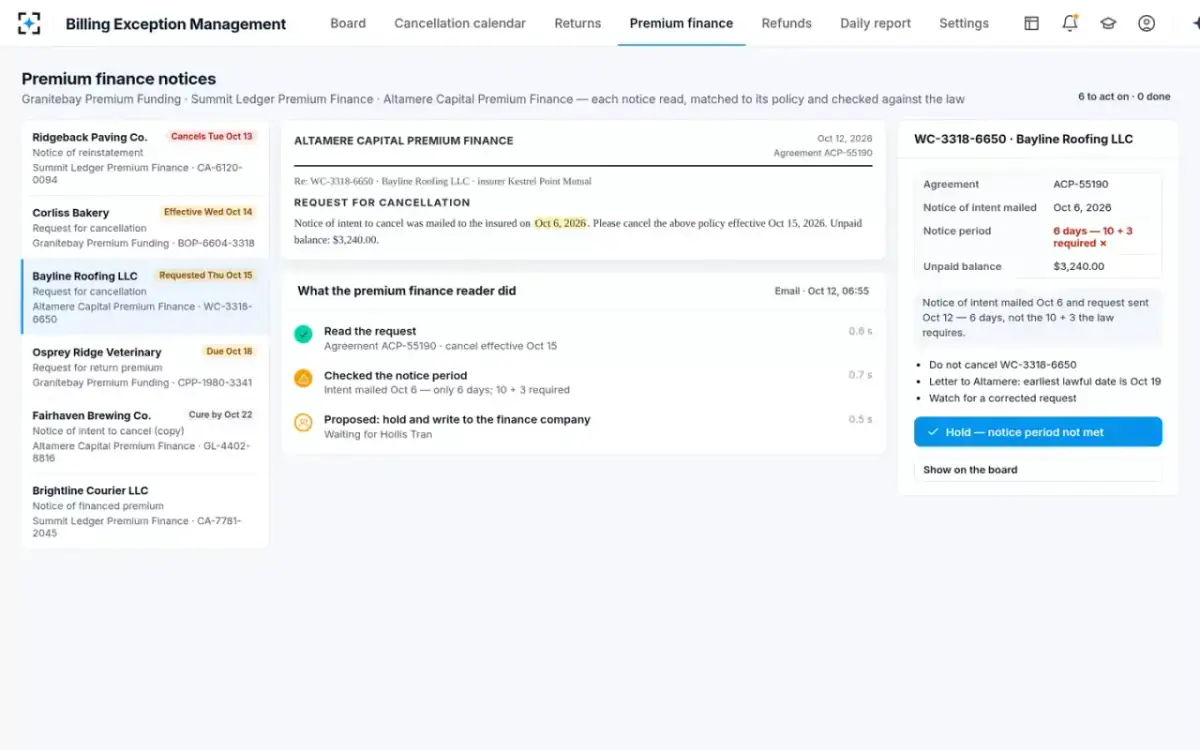Click the ALTAMERE CAPITAL PREMIUM FINANCE letter heading

[x=403, y=141]
